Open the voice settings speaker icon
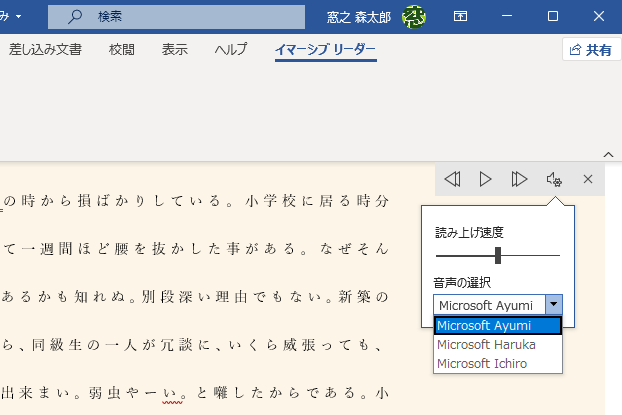The height and width of the screenshot is (415, 622). coord(554,179)
